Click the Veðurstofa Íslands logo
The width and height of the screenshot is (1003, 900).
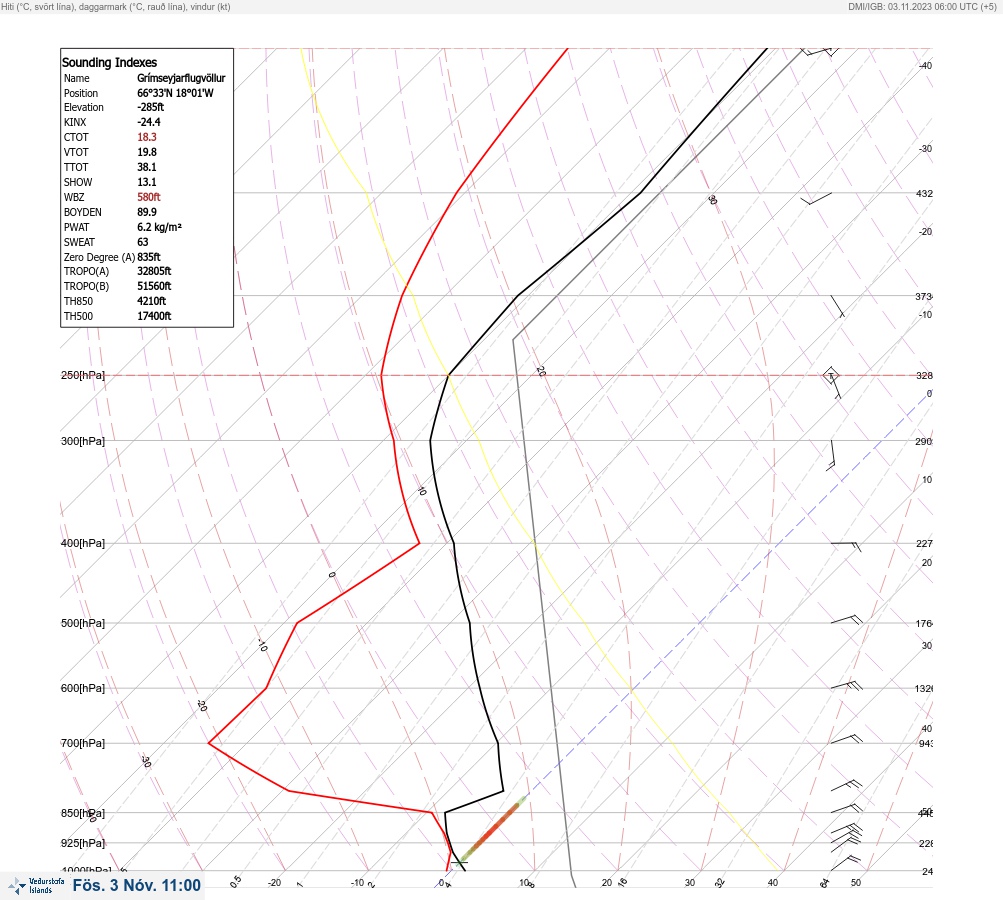coord(36,886)
